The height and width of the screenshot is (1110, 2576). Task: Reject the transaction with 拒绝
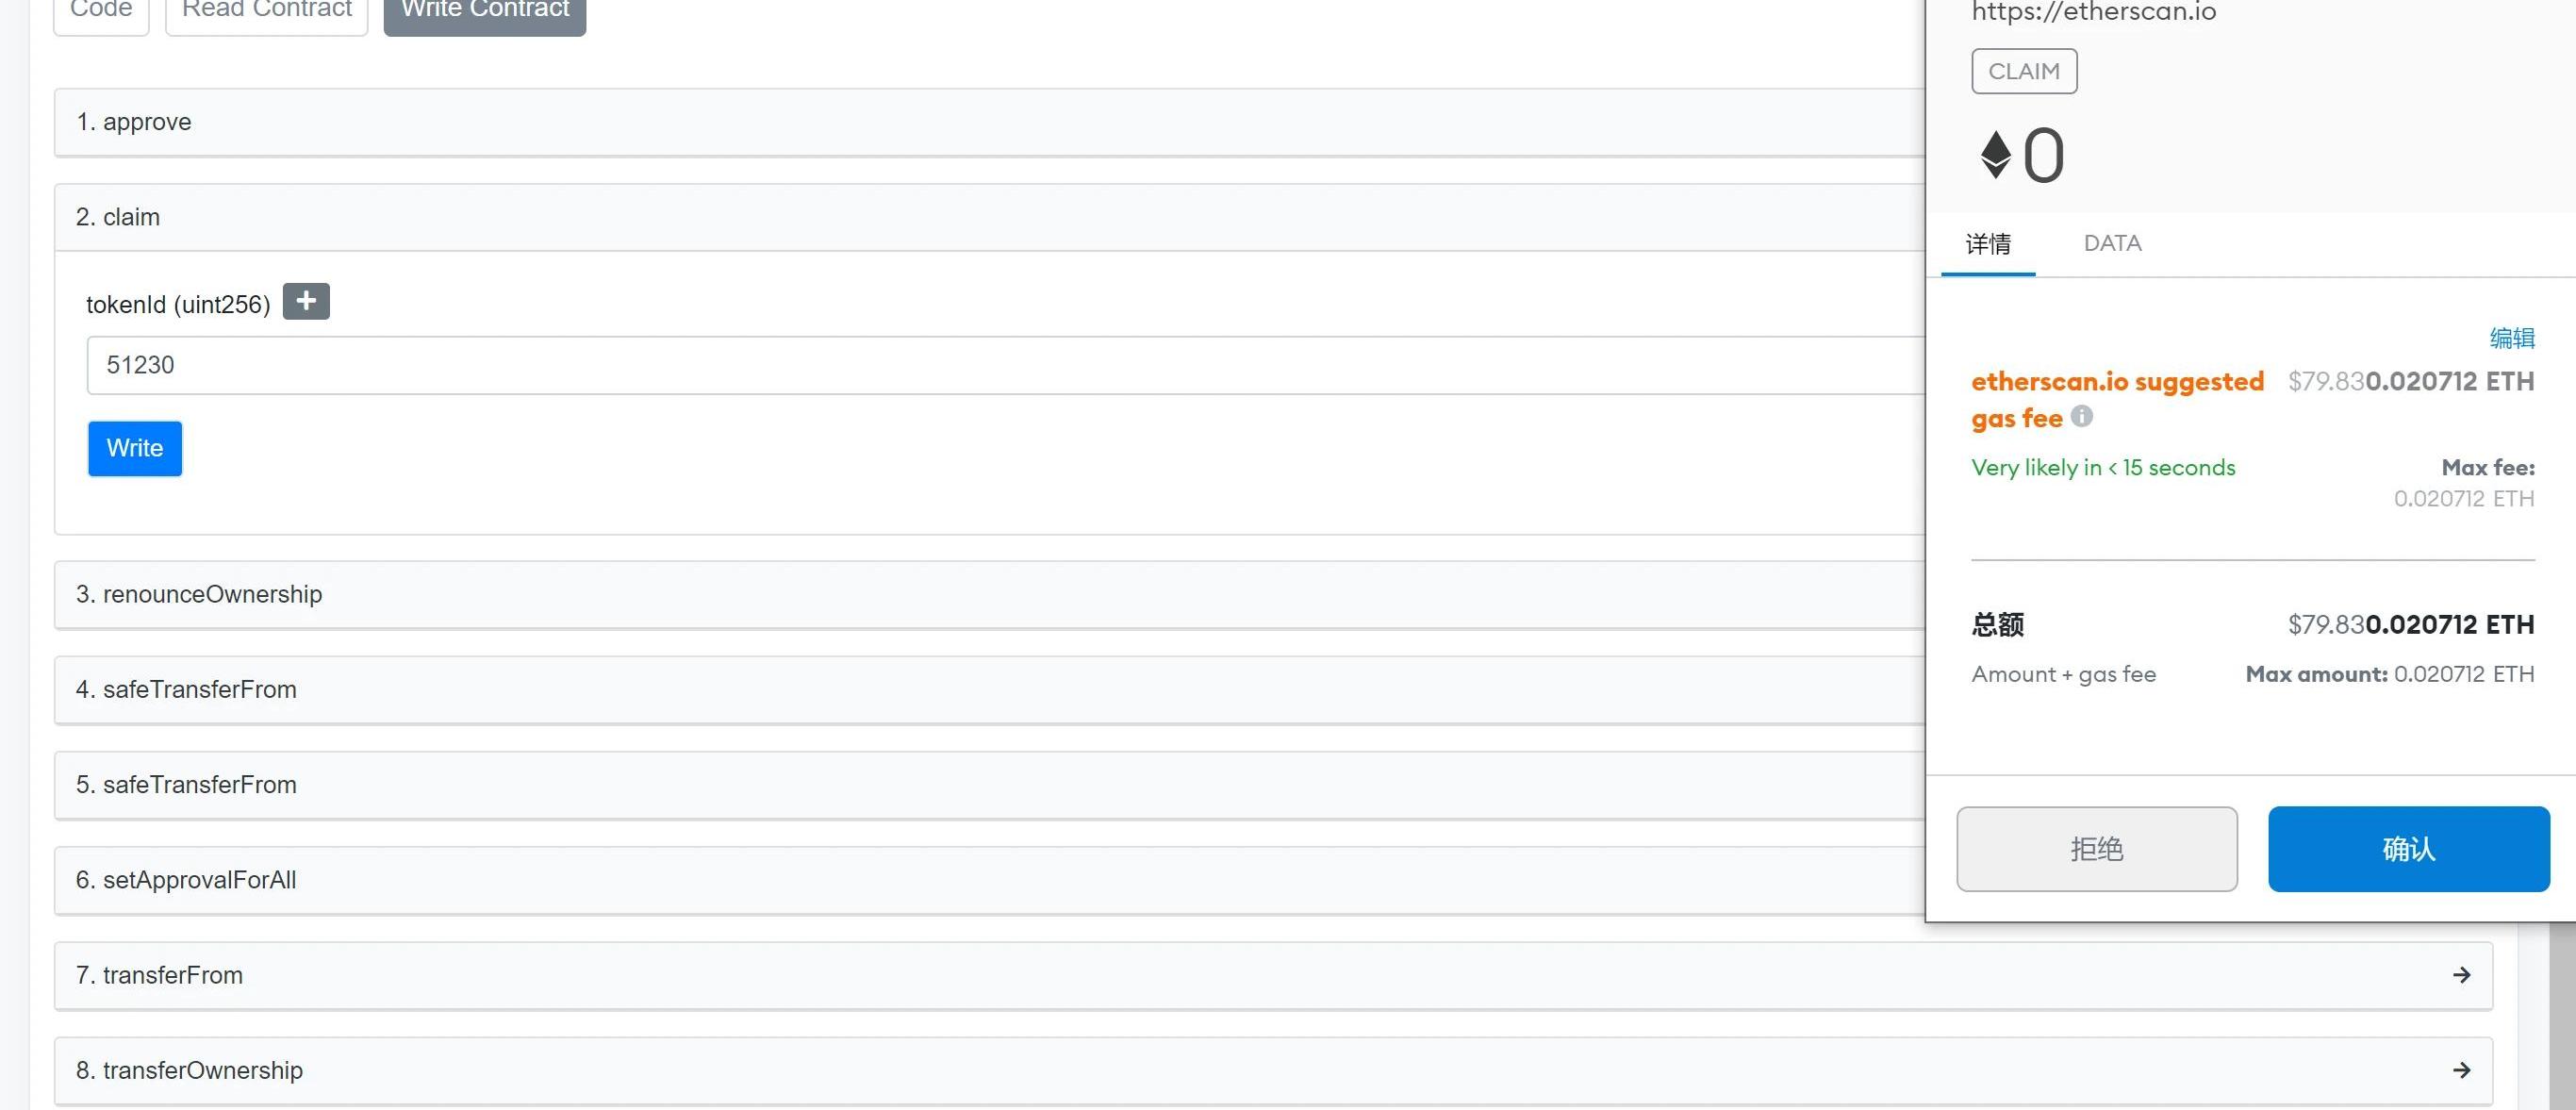point(2096,849)
